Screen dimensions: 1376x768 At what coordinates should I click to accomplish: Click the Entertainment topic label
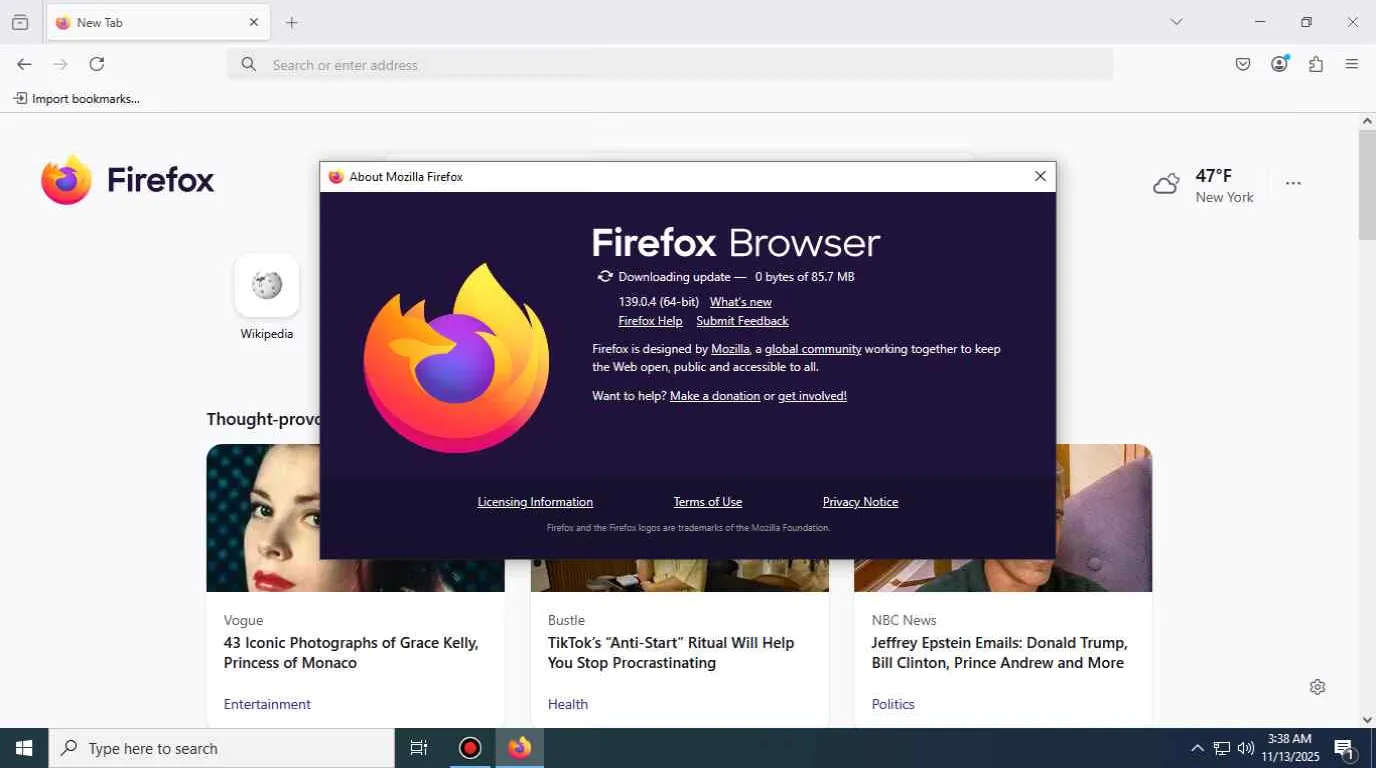pyautogui.click(x=267, y=704)
